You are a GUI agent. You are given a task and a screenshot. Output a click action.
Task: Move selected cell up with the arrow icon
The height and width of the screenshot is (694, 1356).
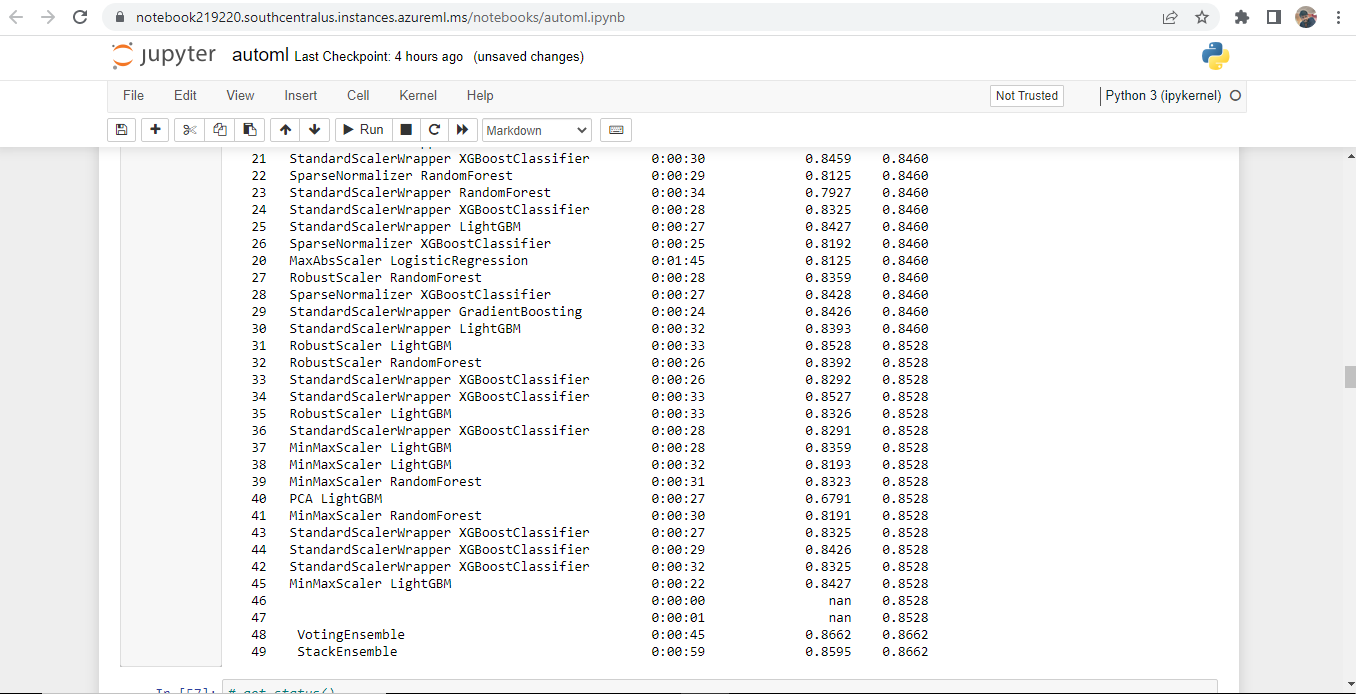(x=285, y=130)
